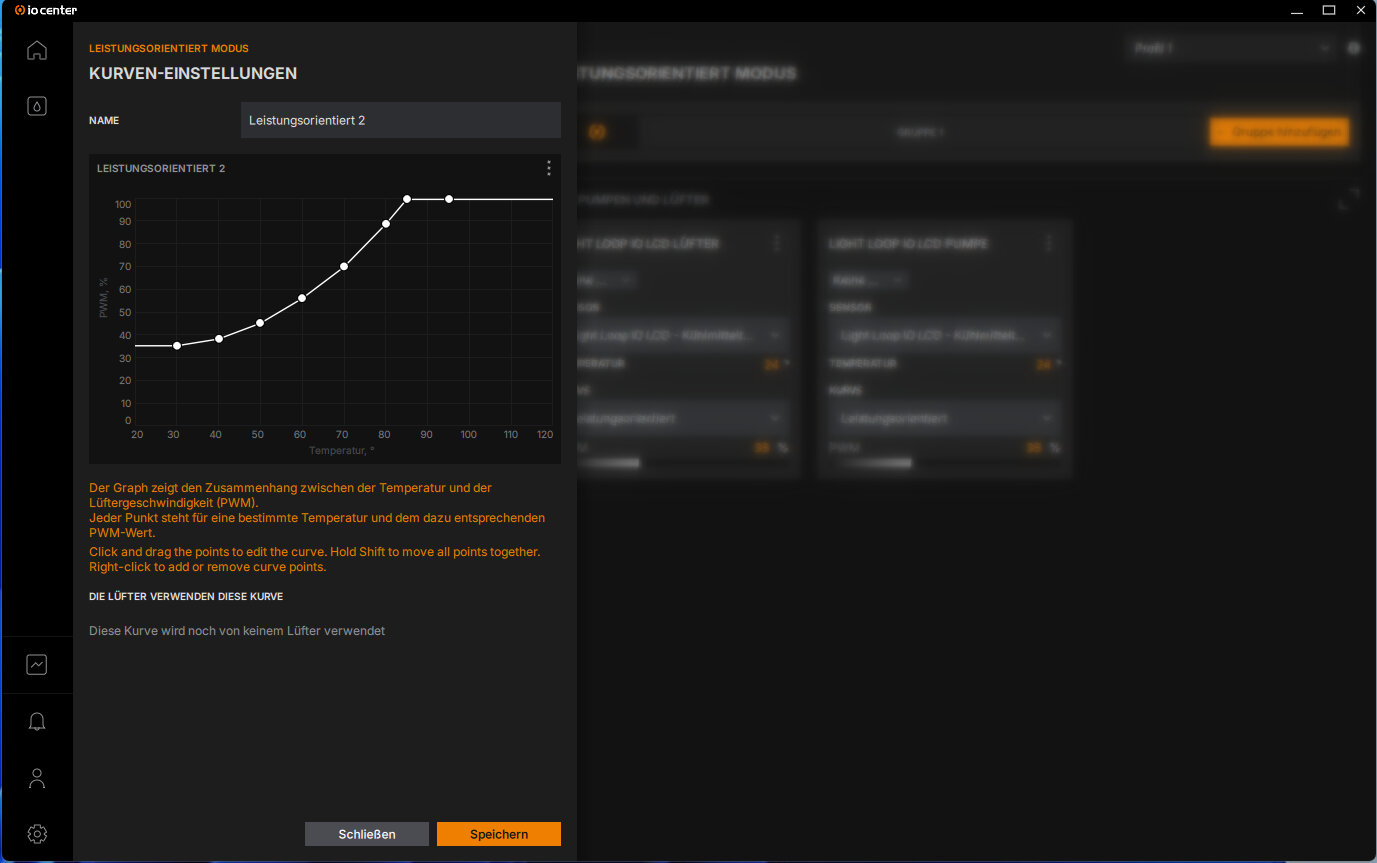This screenshot has width=1377, height=863.
Task: Click the 'PWM, %' axis label
Action: [103, 299]
